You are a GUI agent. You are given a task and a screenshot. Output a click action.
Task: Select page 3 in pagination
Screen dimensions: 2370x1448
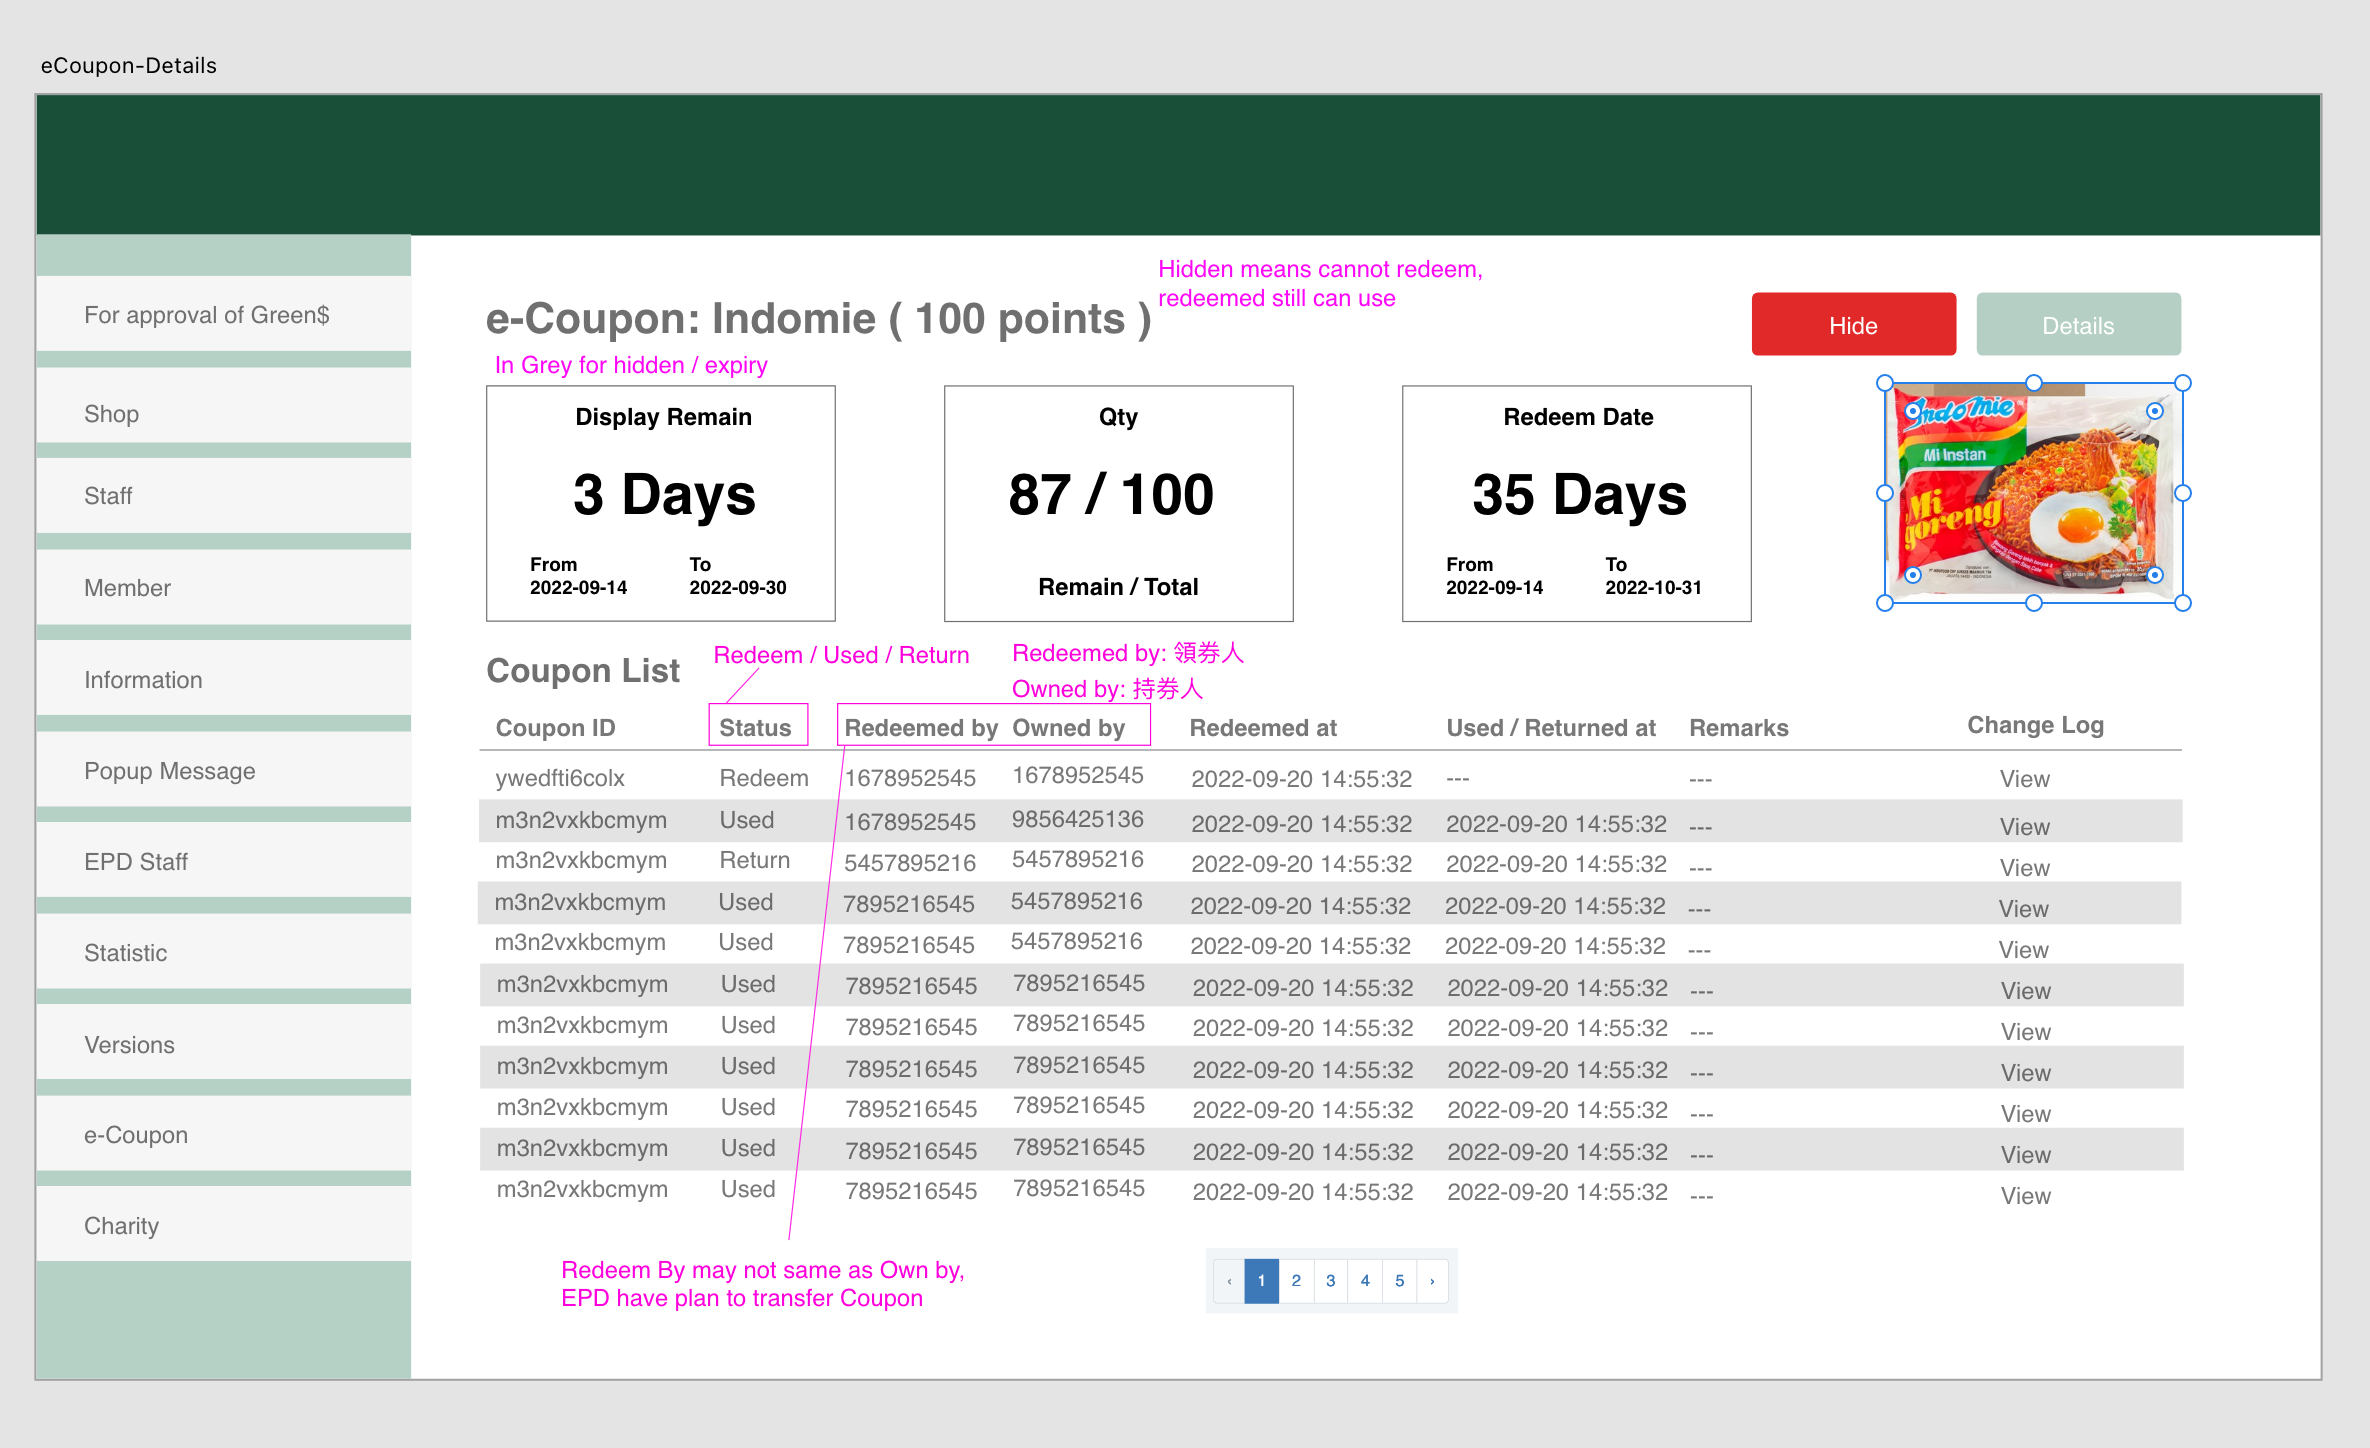pyautogui.click(x=1330, y=1281)
